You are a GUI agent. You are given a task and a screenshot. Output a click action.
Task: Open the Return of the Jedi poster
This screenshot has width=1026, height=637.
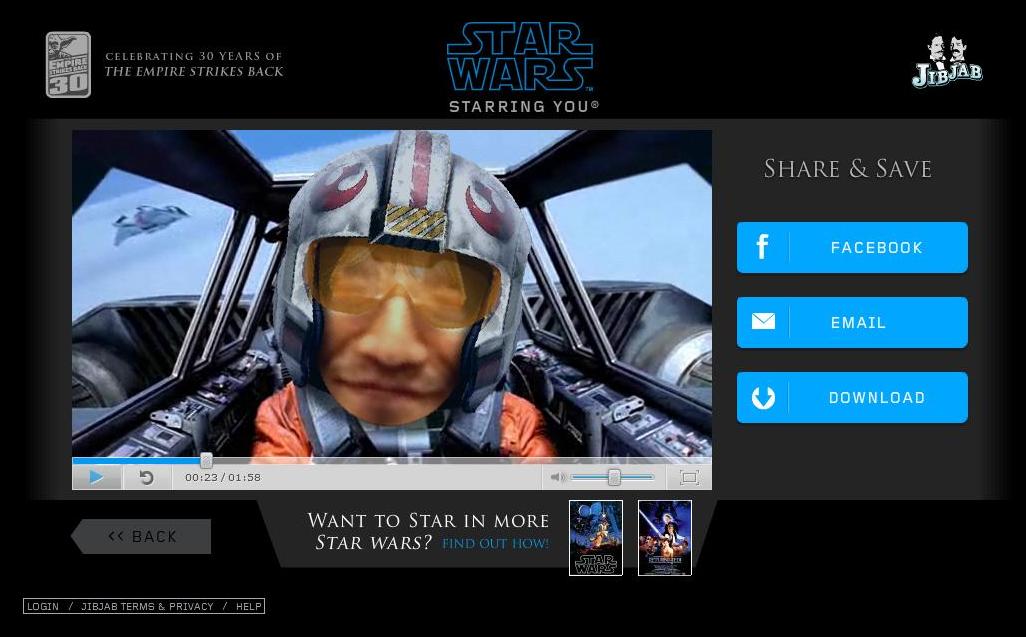[x=665, y=538]
